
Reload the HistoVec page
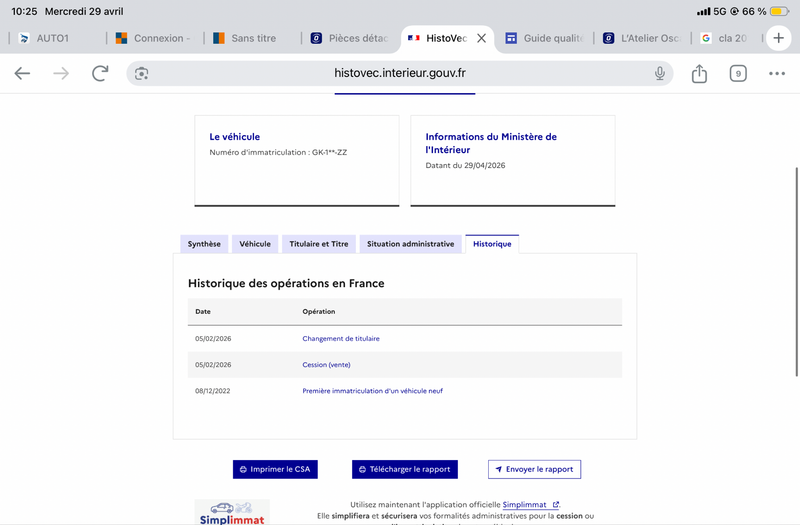coord(100,73)
